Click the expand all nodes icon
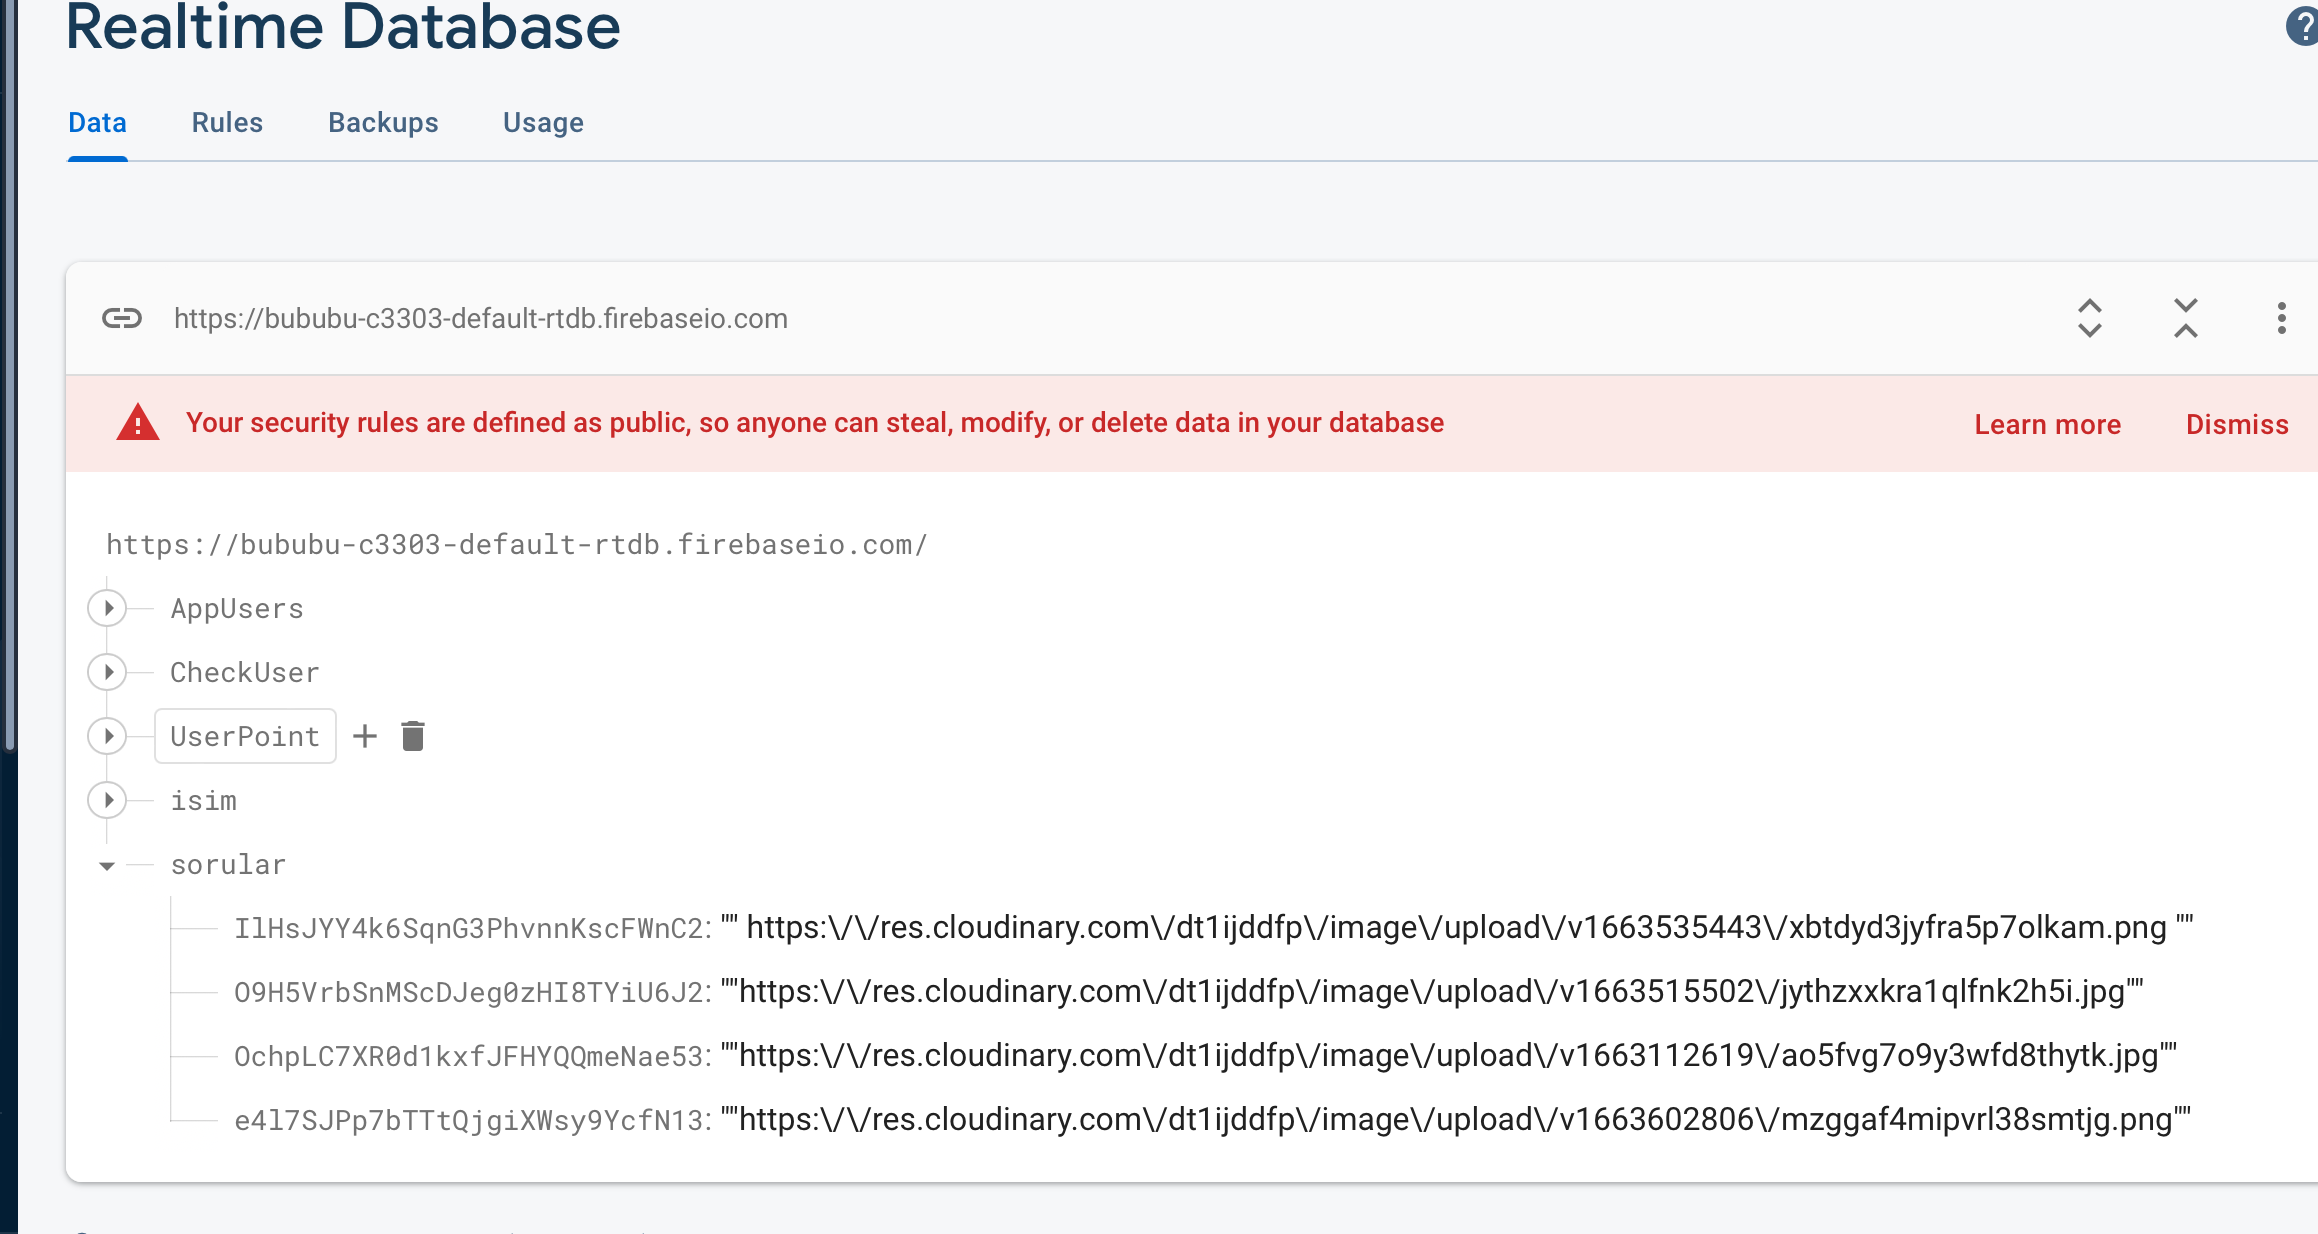Image resolution: width=2318 pixels, height=1234 pixels. (x=2089, y=319)
